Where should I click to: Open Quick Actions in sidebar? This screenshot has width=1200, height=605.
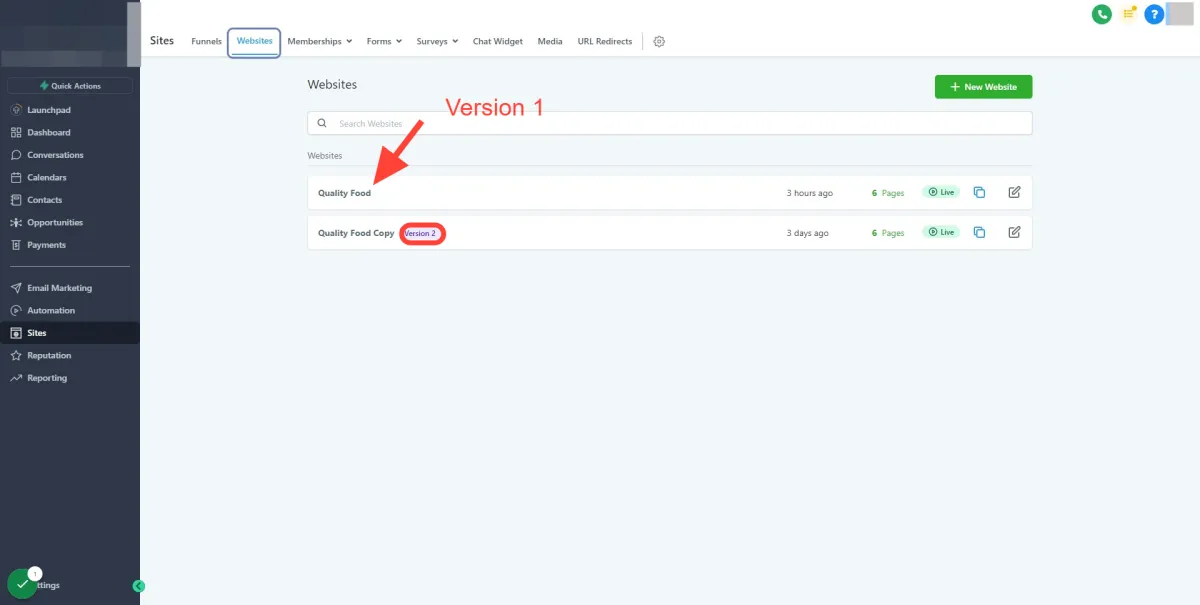(x=70, y=86)
